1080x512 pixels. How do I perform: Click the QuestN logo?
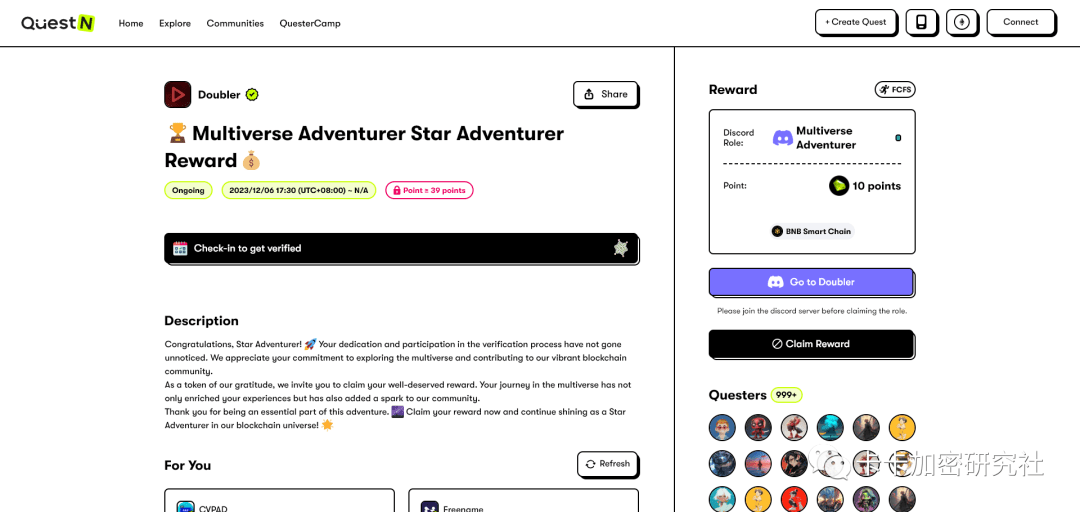pyautogui.click(x=57, y=22)
